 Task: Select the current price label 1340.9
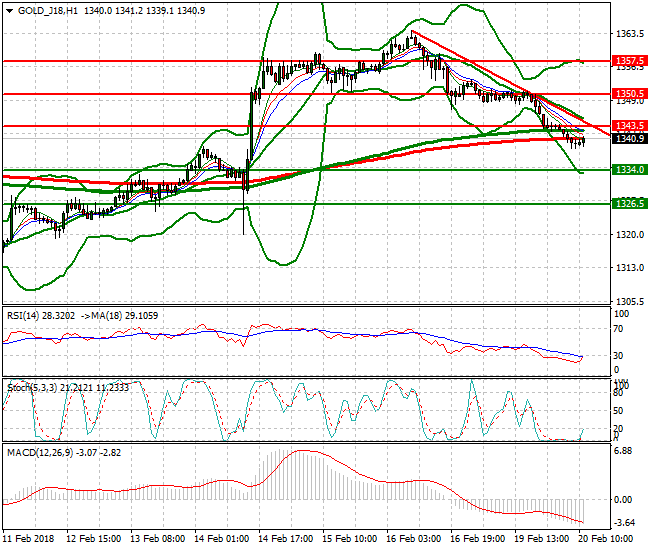coord(630,138)
